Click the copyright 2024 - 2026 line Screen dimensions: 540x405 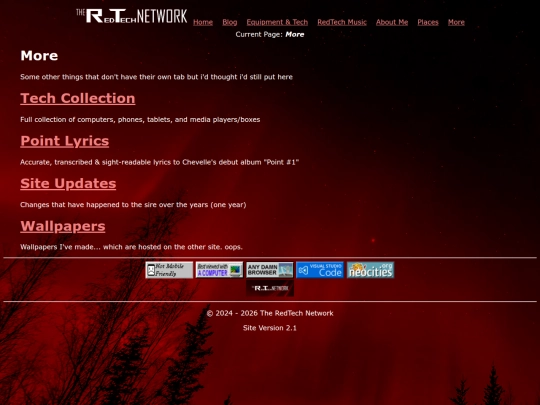coord(270,313)
